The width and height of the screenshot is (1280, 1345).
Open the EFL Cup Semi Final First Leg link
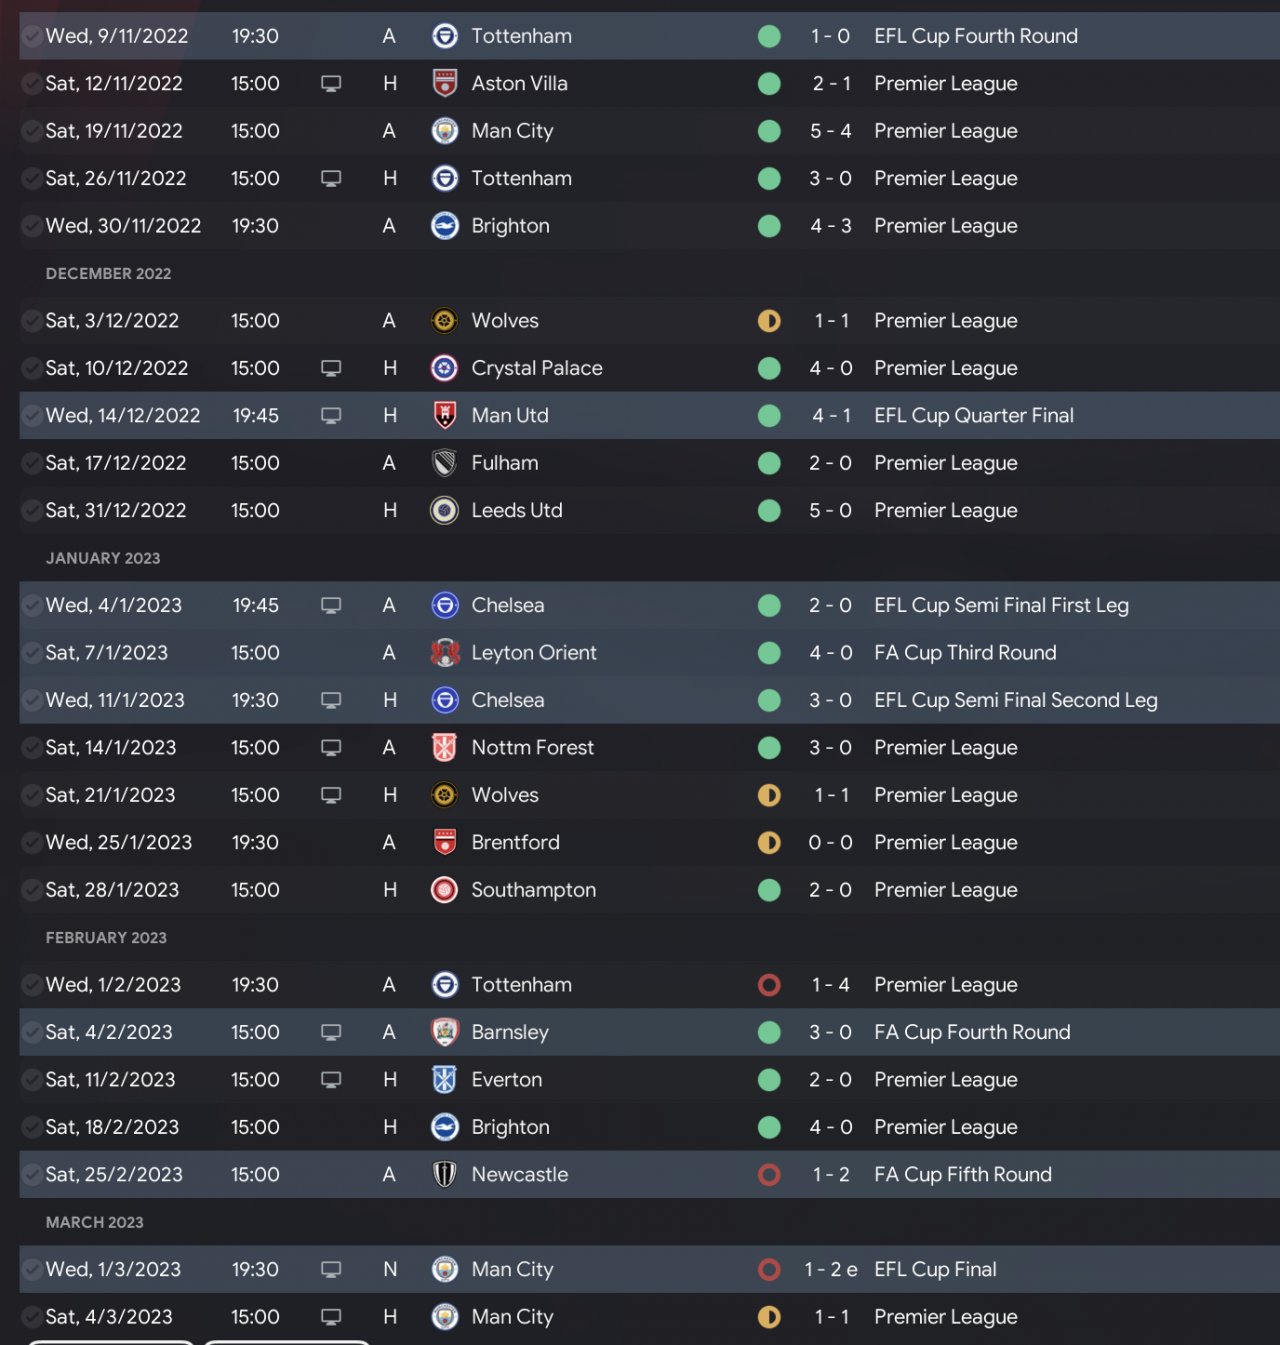coord(1001,605)
